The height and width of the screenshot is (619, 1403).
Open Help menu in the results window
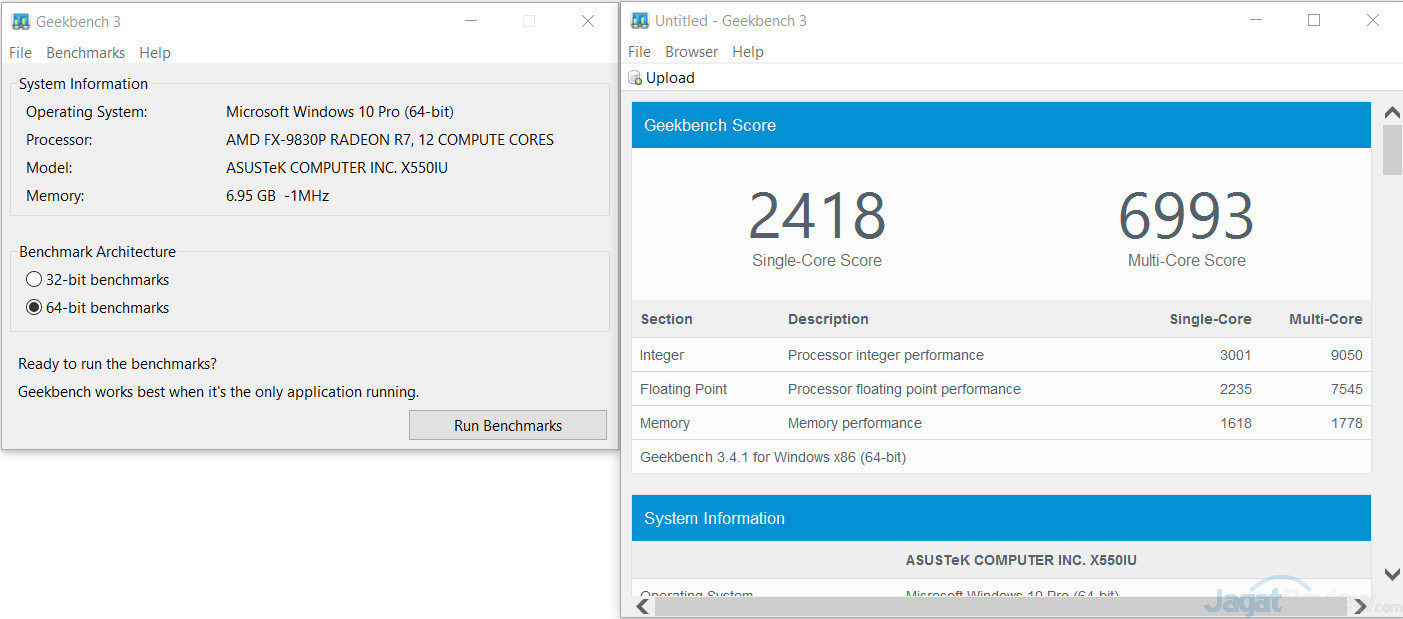tap(747, 52)
